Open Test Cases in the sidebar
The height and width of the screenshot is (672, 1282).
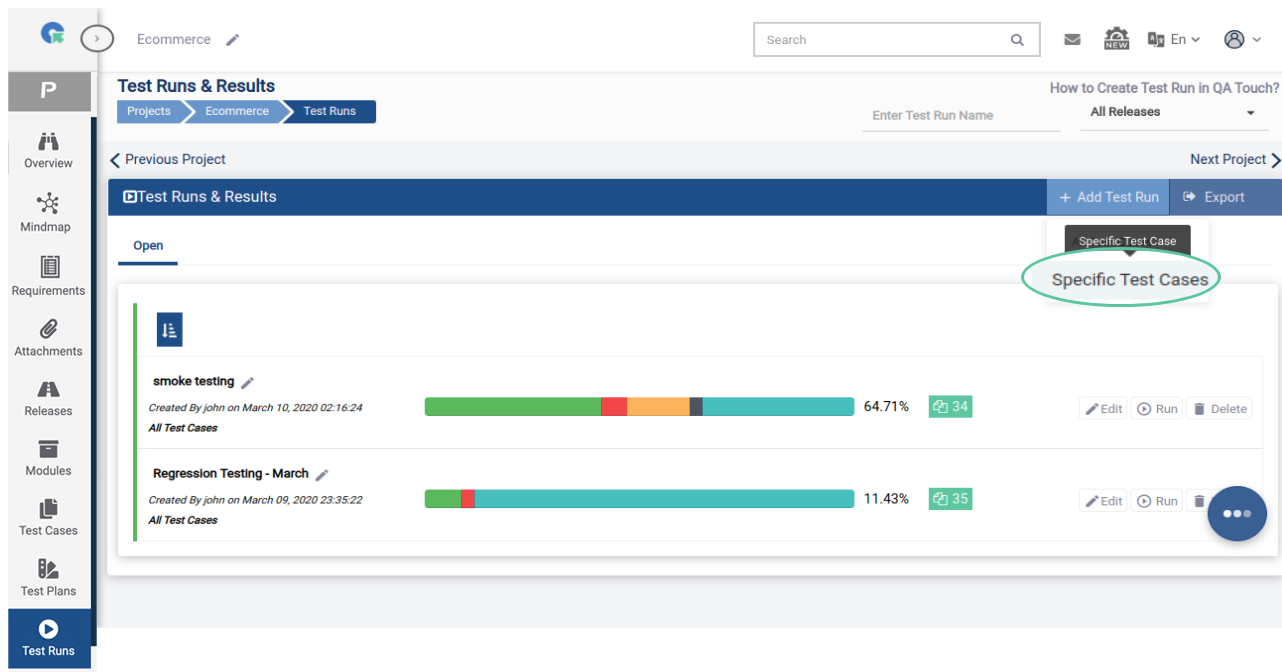(x=48, y=518)
